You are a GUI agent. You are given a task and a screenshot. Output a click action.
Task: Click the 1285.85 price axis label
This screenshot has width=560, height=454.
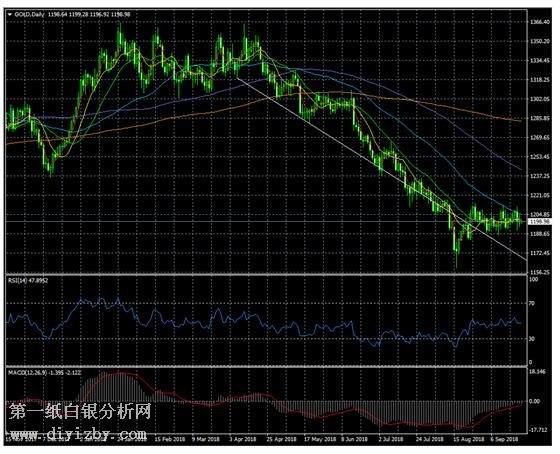click(x=540, y=118)
